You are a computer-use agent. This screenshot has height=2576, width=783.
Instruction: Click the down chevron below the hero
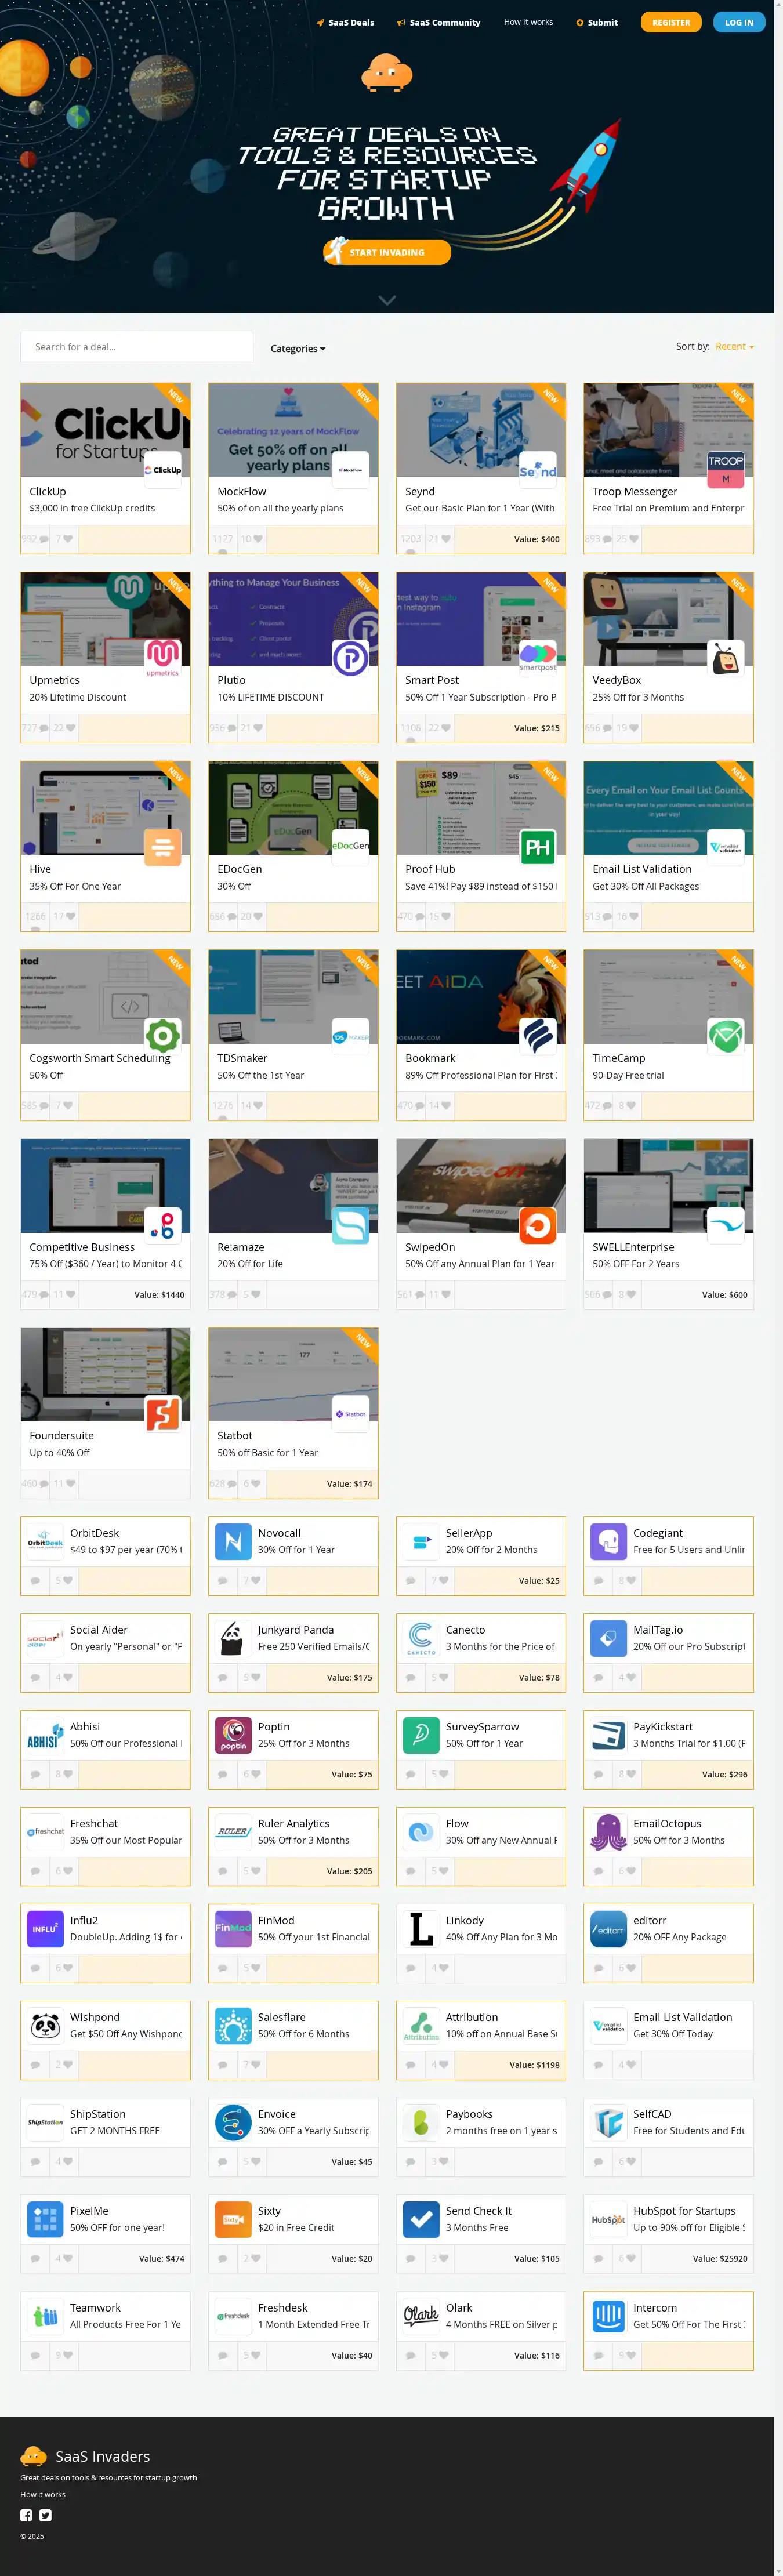(x=387, y=300)
